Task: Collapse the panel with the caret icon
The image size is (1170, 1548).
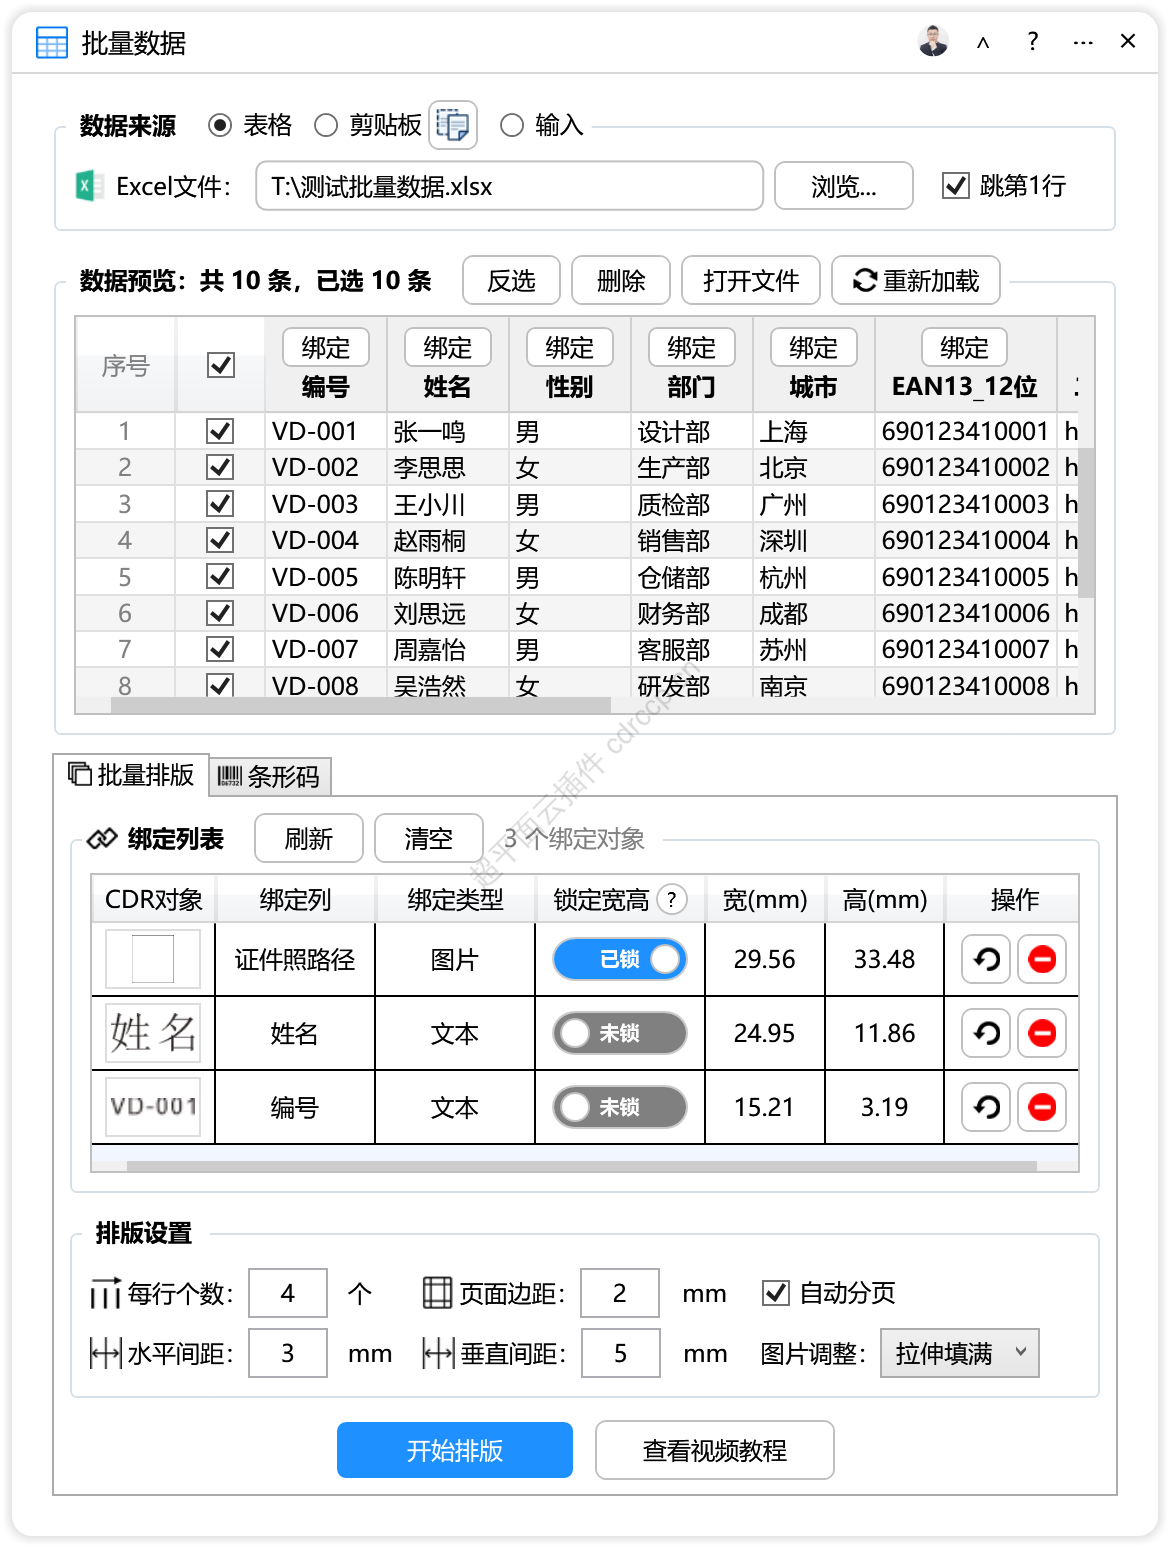Action: 983,42
